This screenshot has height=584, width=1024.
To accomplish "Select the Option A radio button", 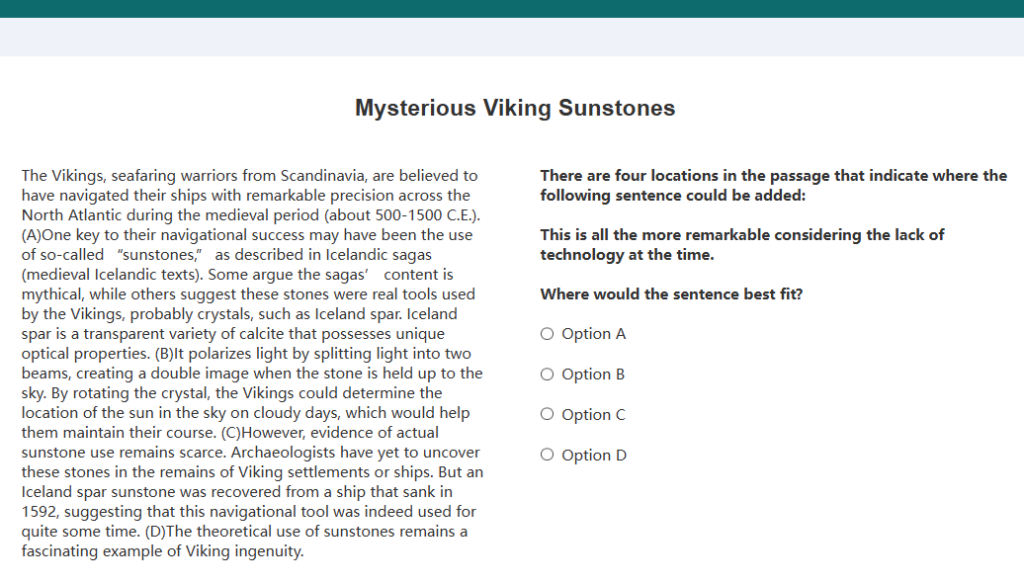I will coord(547,334).
